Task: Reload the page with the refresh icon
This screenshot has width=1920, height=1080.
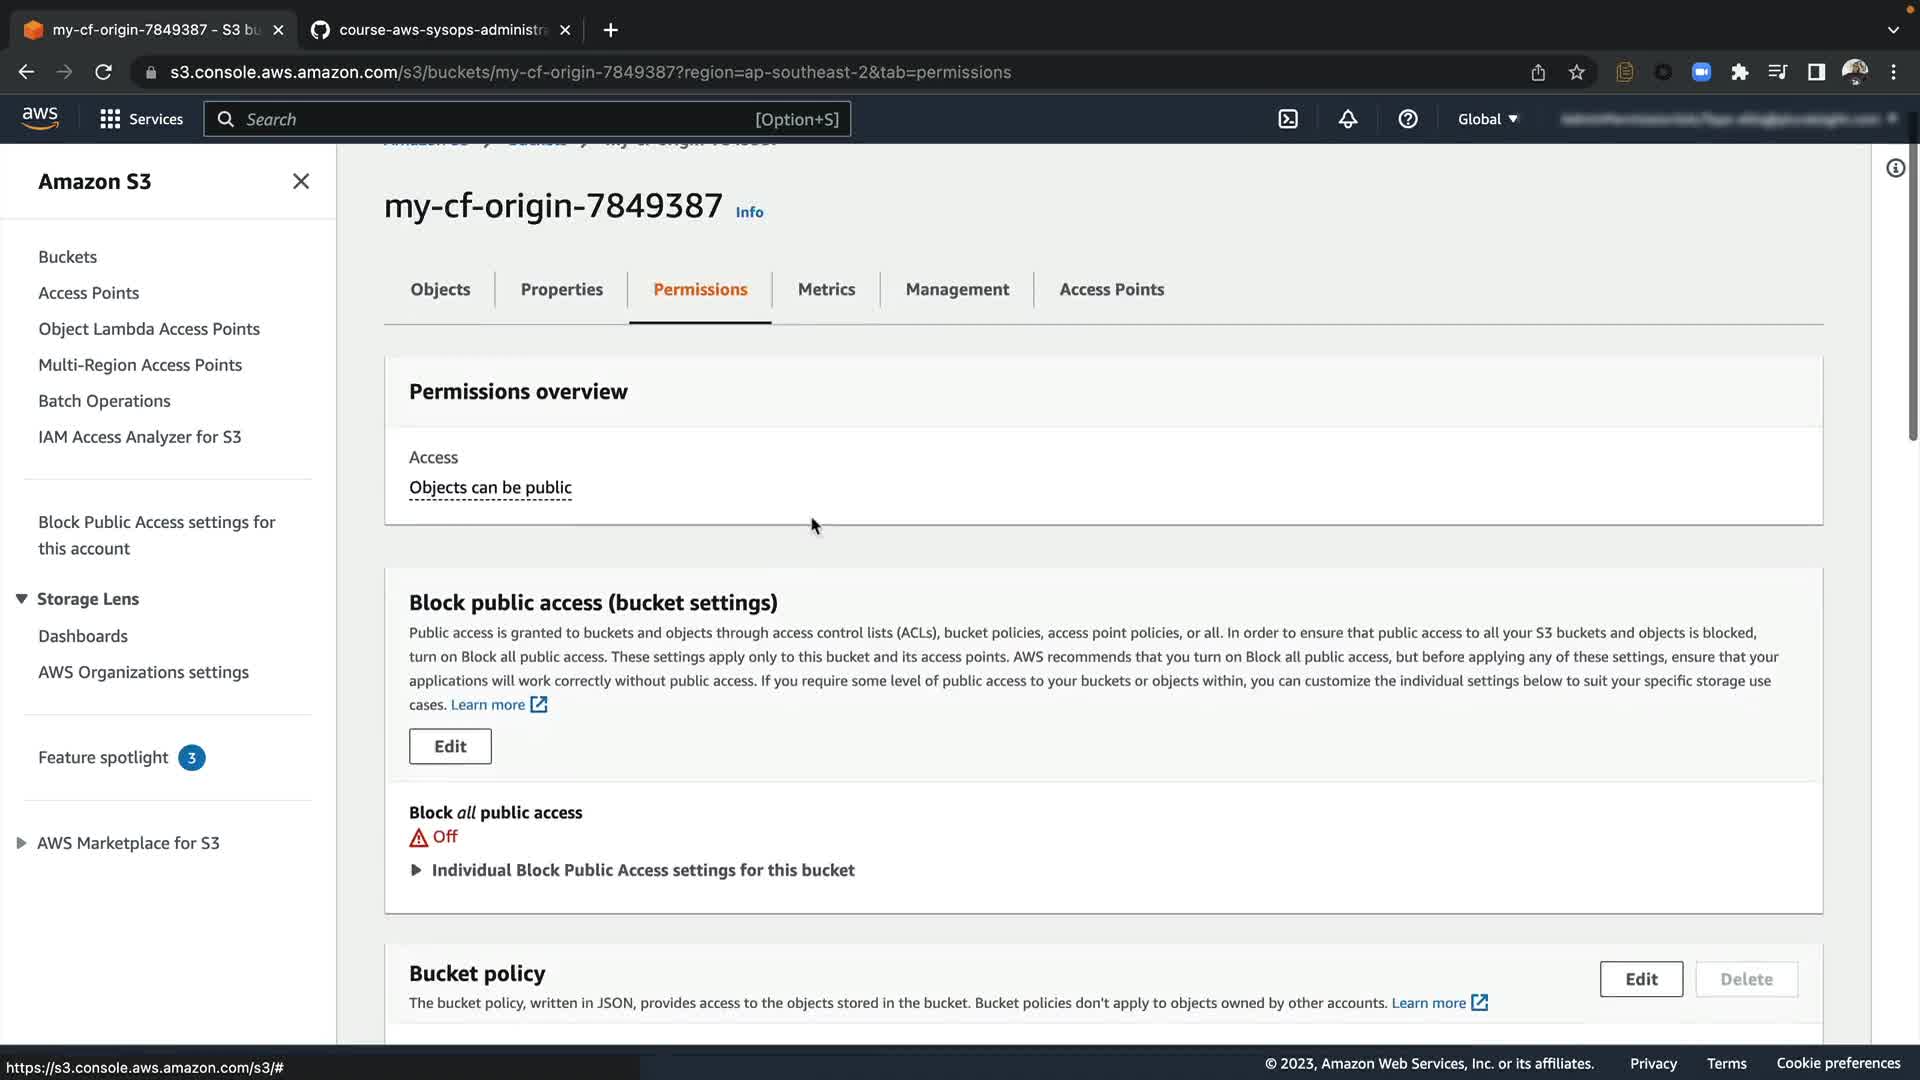Action: [103, 72]
